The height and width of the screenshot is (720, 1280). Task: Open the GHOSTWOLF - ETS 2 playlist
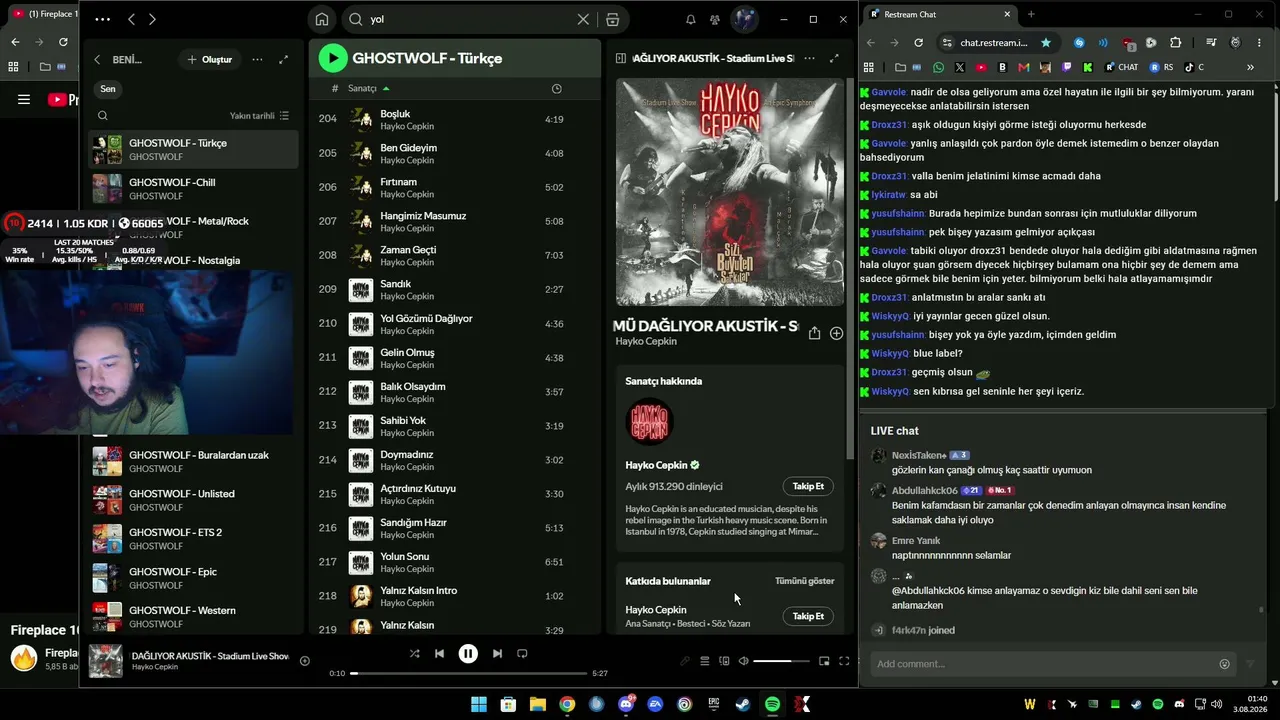pyautogui.click(x=194, y=539)
